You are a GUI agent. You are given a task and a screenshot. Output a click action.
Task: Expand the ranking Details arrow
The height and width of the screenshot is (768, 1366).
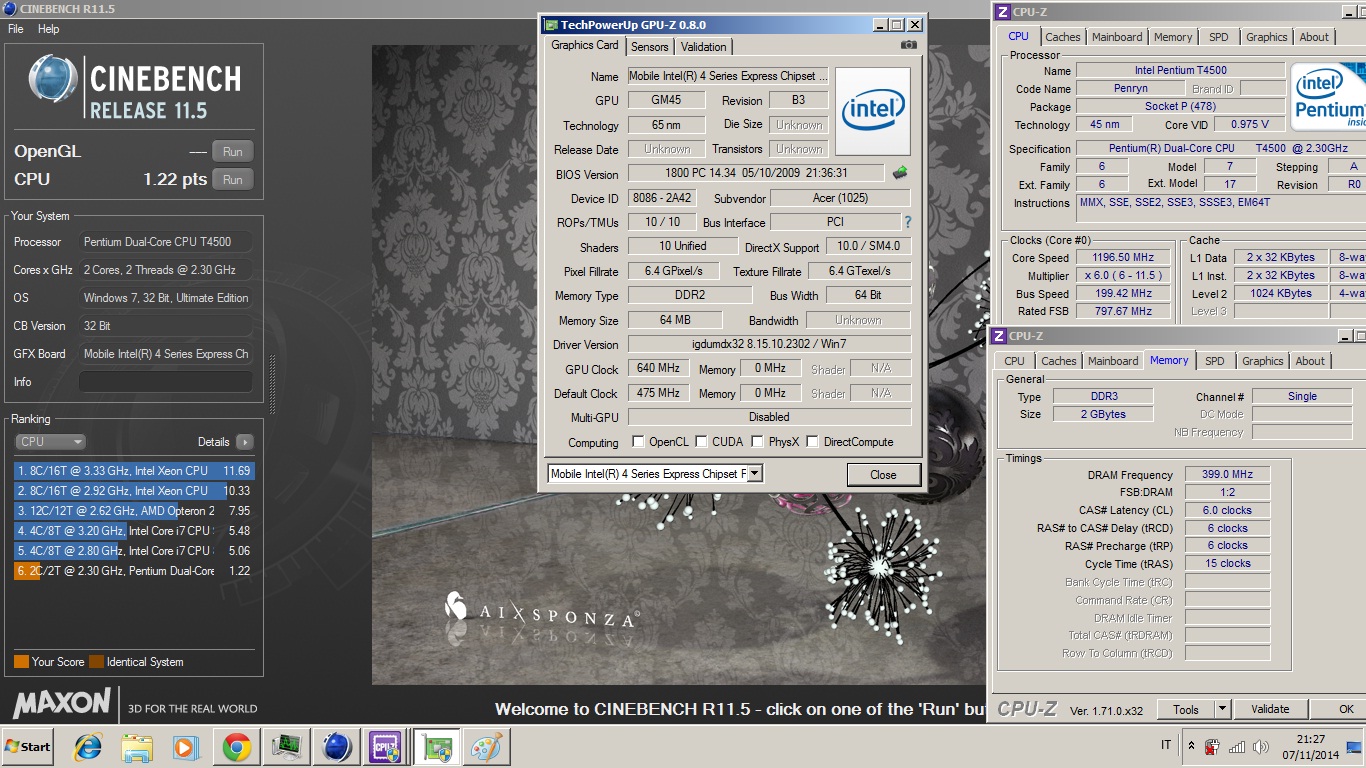[x=244, y=441]
